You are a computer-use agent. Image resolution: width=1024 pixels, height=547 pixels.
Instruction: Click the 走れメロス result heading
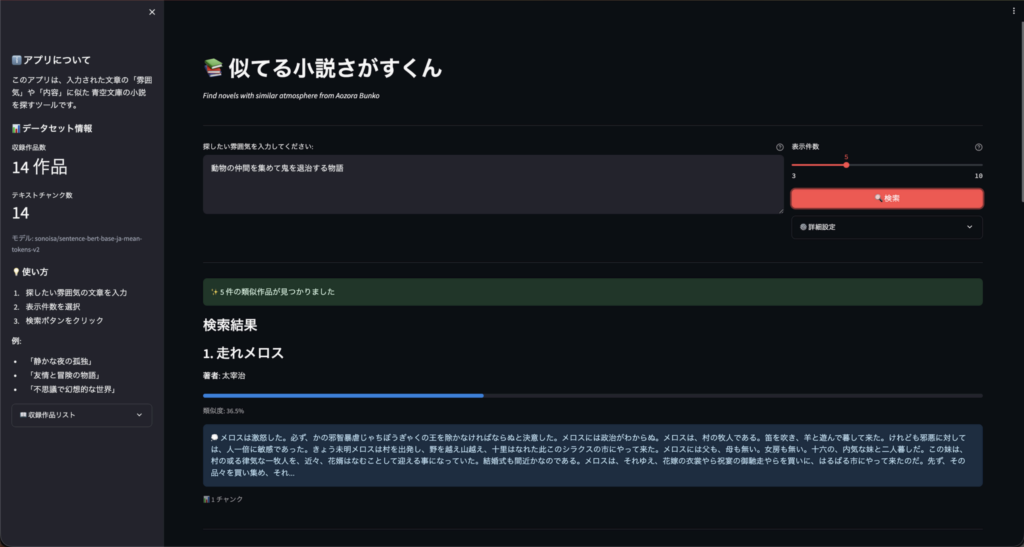(243, 353)
